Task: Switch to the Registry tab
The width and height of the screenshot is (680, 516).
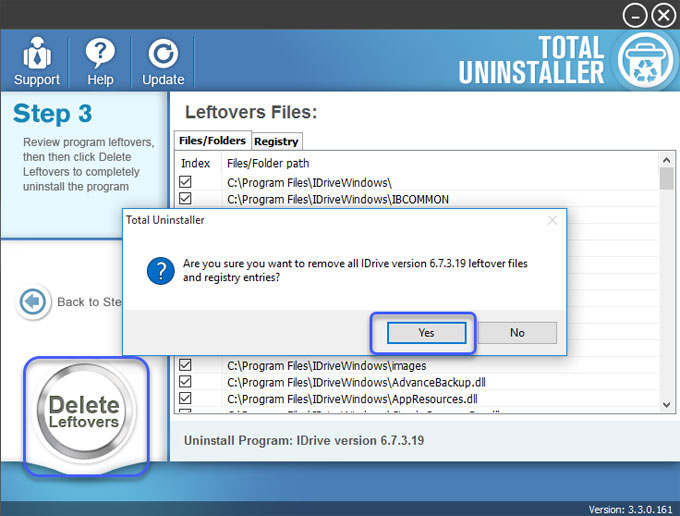Action: (x=276, y=141)
